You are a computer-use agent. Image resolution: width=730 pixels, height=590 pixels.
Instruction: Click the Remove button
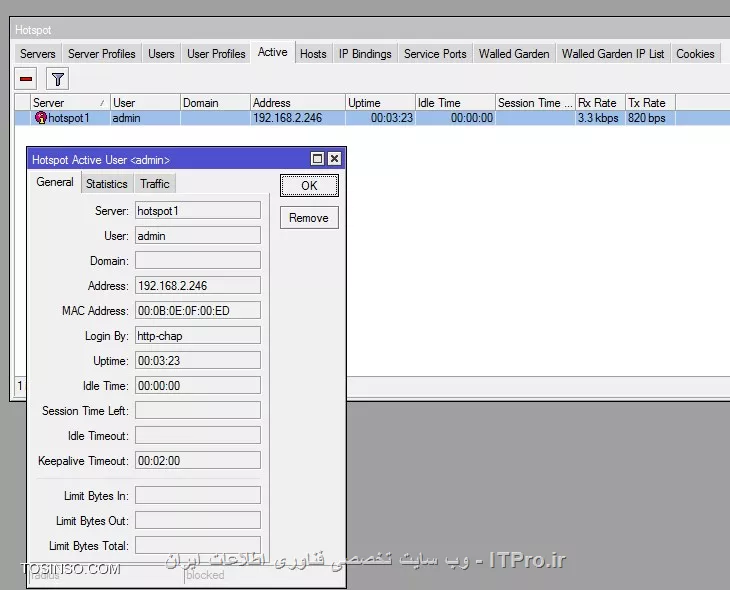click(x=309, y=218)
